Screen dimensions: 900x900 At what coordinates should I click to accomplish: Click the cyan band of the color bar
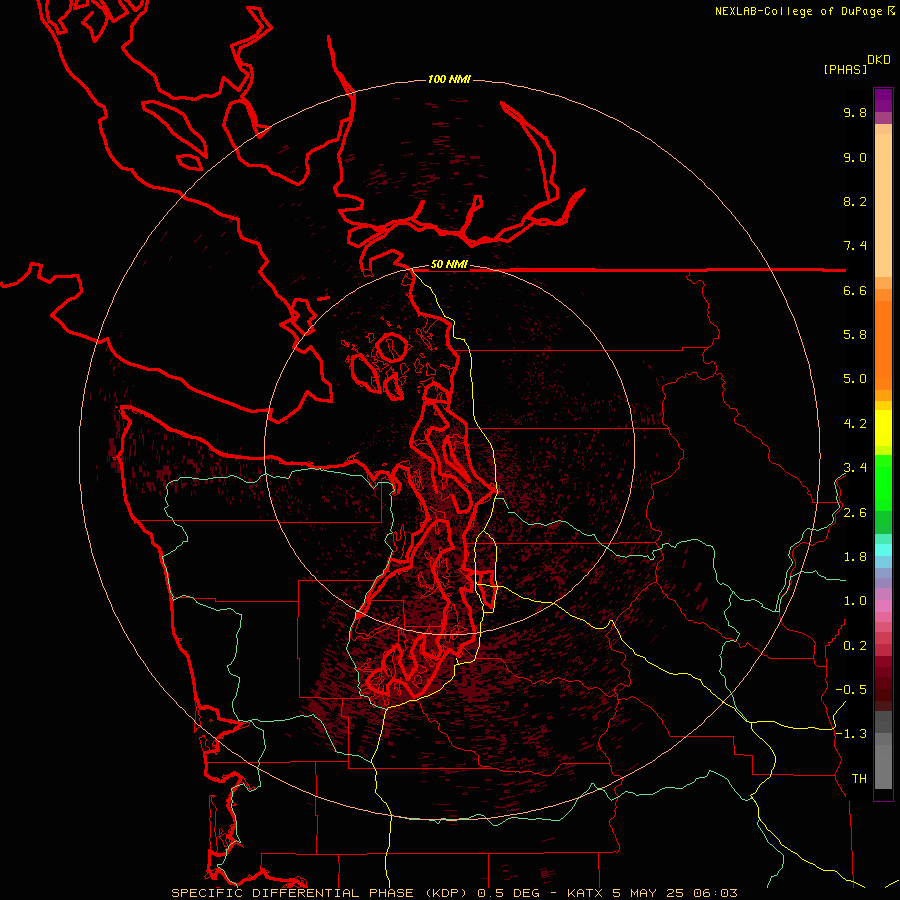(x=883, y=549)
